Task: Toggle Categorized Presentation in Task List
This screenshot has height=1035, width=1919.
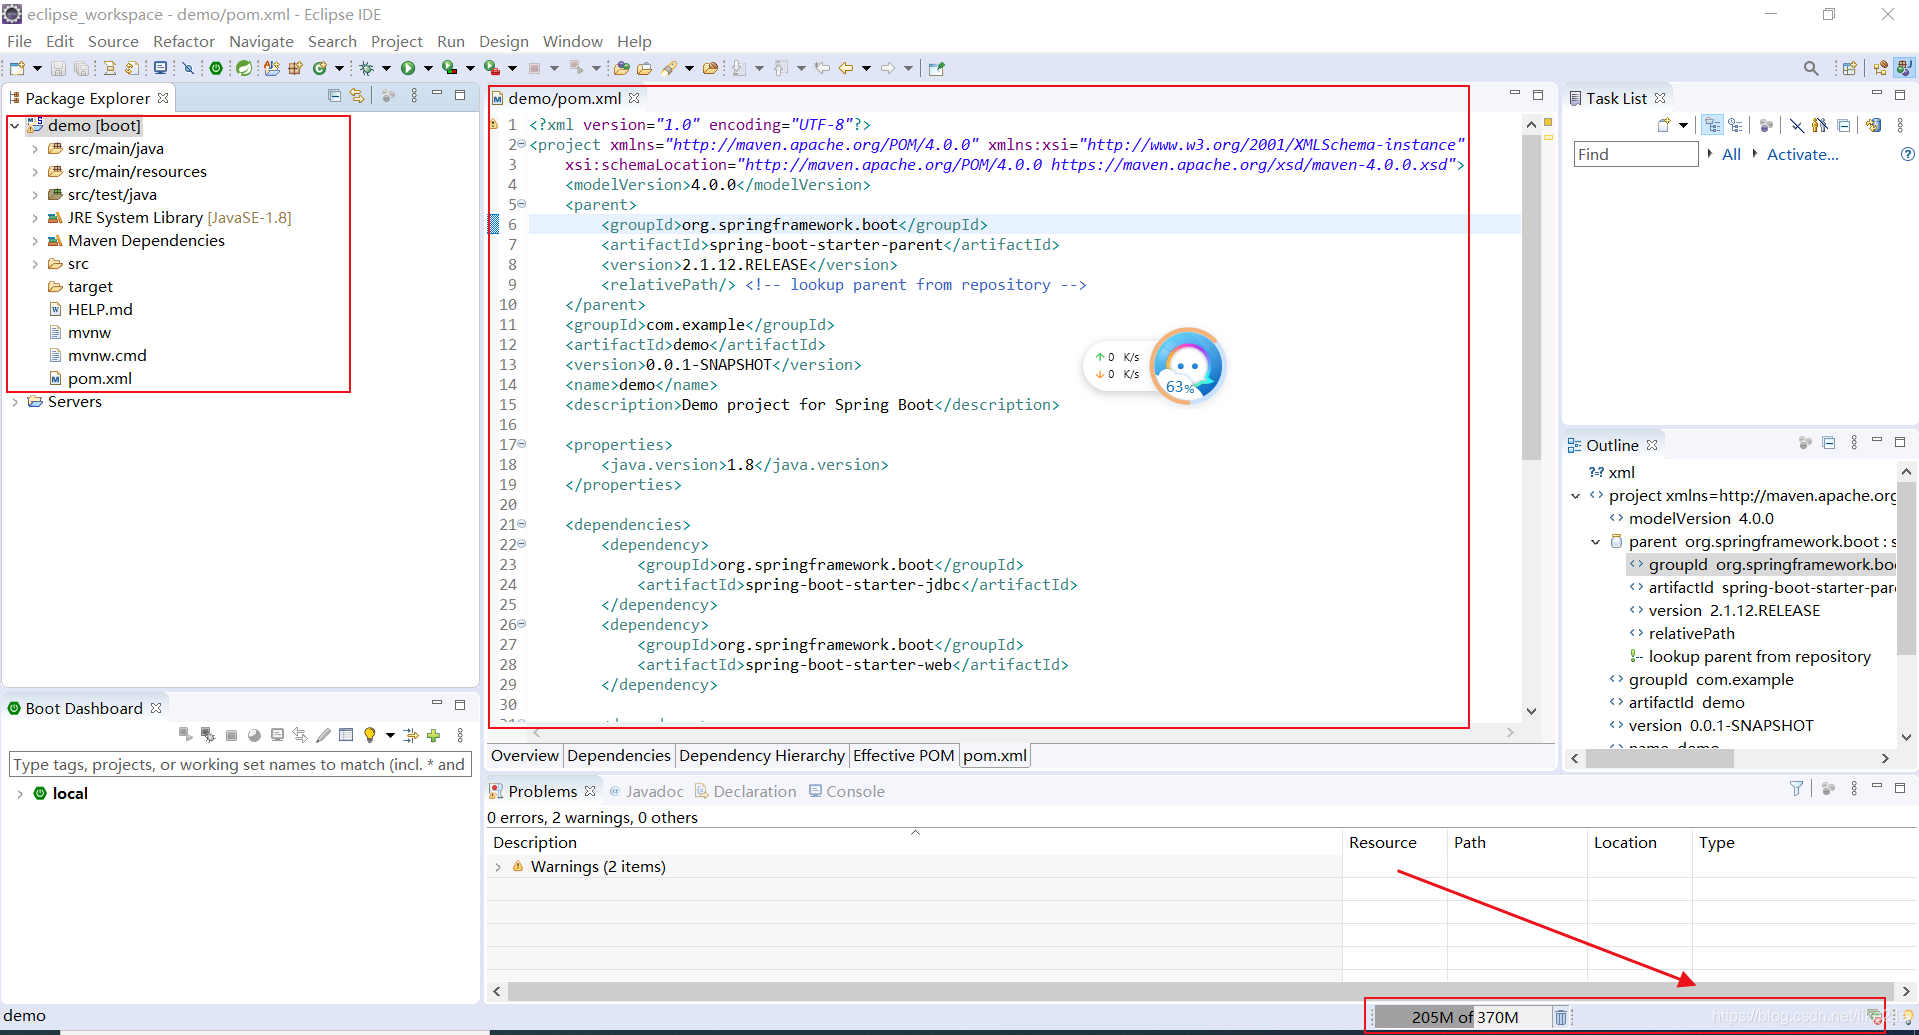Action: pyautogui.click(x=1712, y=124)
